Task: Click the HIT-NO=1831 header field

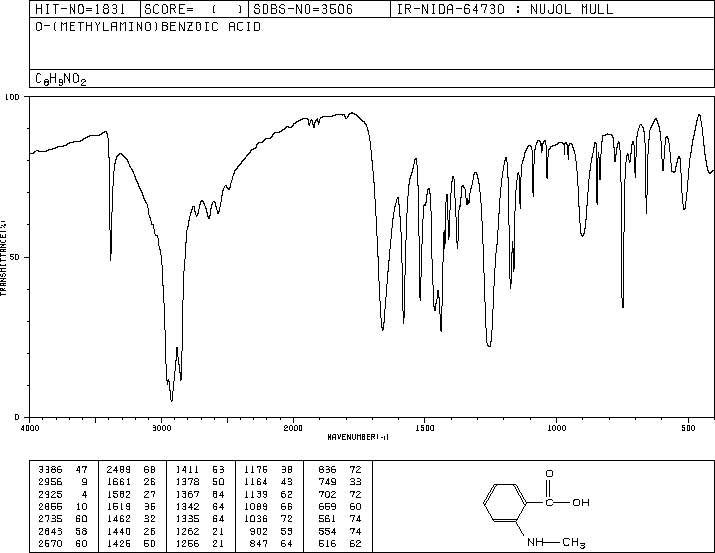Action: click(x=85, y=9)
